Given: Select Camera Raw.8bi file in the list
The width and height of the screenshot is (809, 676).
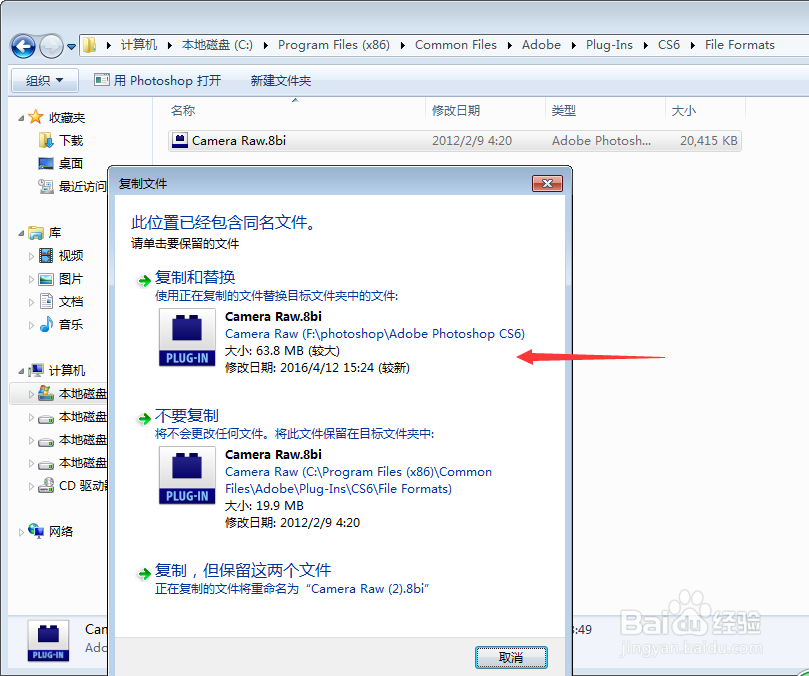Looking at the screenshot, I should coord(455,140).
